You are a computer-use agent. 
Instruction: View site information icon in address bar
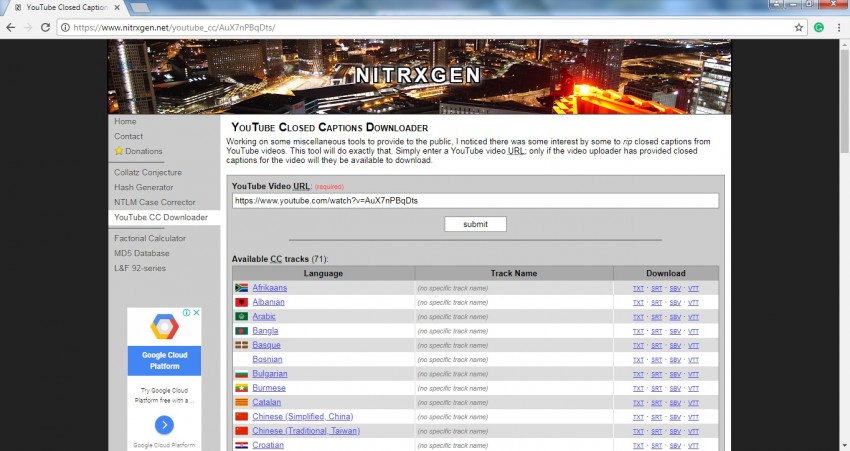[x=65, y=28]
